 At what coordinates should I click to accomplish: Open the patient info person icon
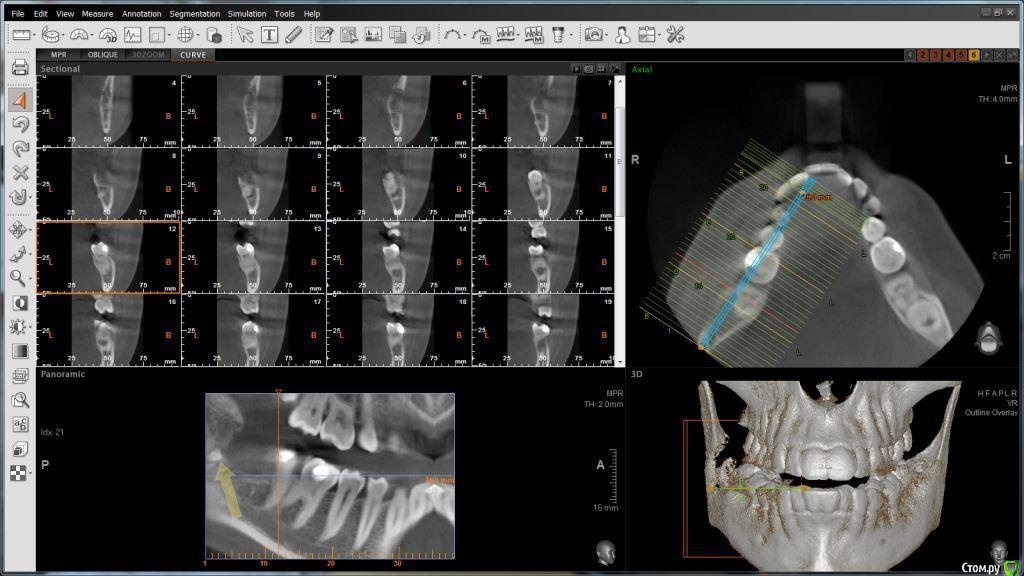tap(622, 35)
